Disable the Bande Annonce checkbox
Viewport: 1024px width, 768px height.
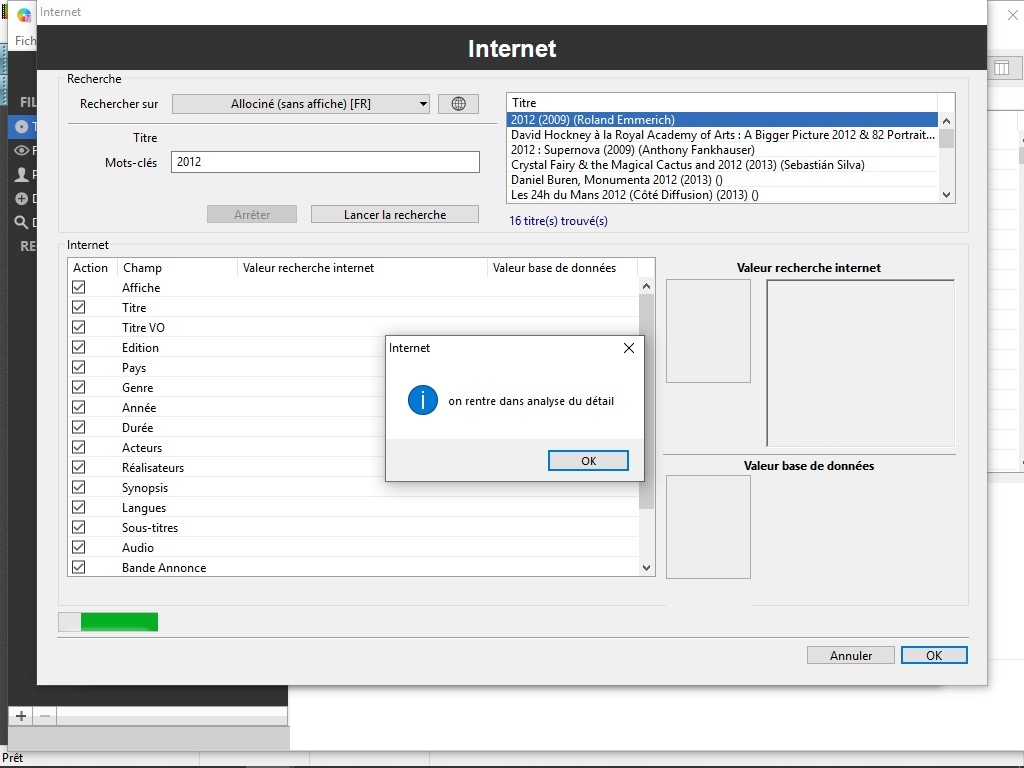coord(78,567)
